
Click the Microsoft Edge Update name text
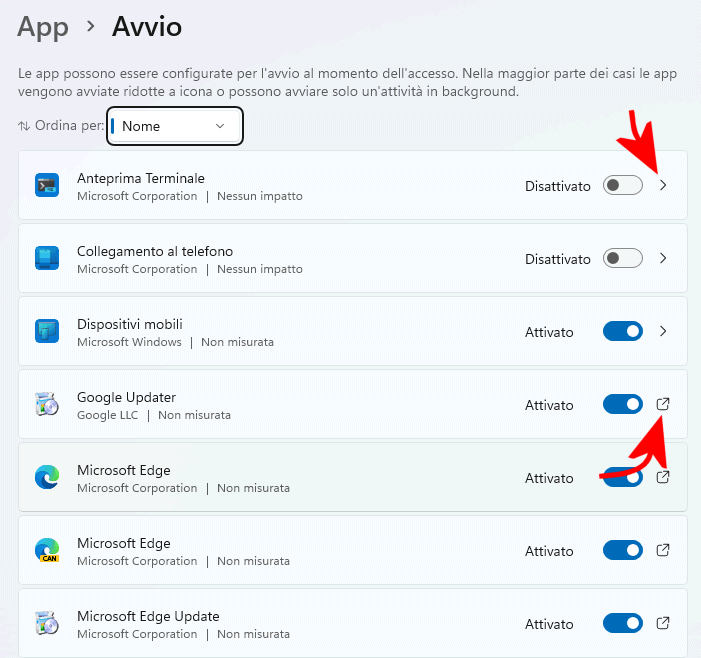pyautogui.click(x=148, y=616)
